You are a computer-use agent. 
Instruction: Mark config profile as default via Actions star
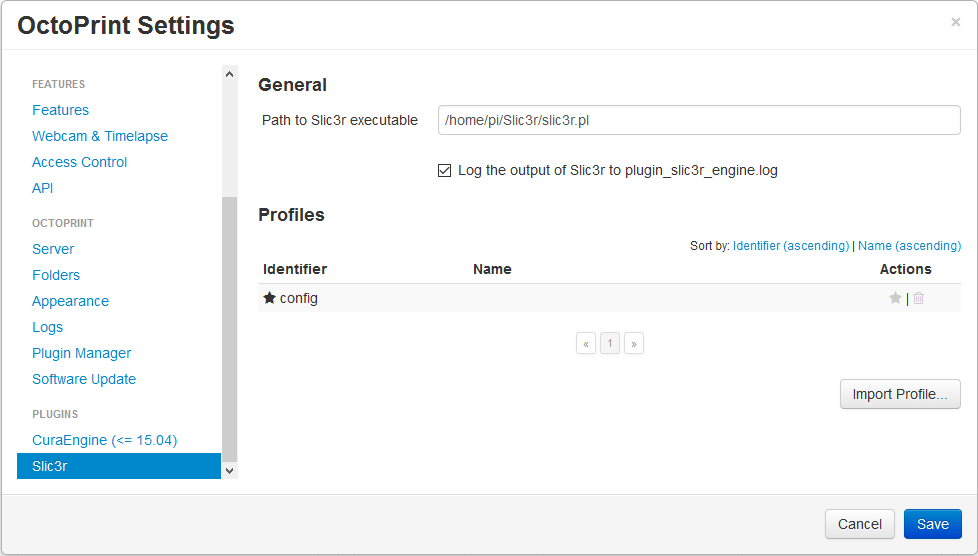[895, 298]
